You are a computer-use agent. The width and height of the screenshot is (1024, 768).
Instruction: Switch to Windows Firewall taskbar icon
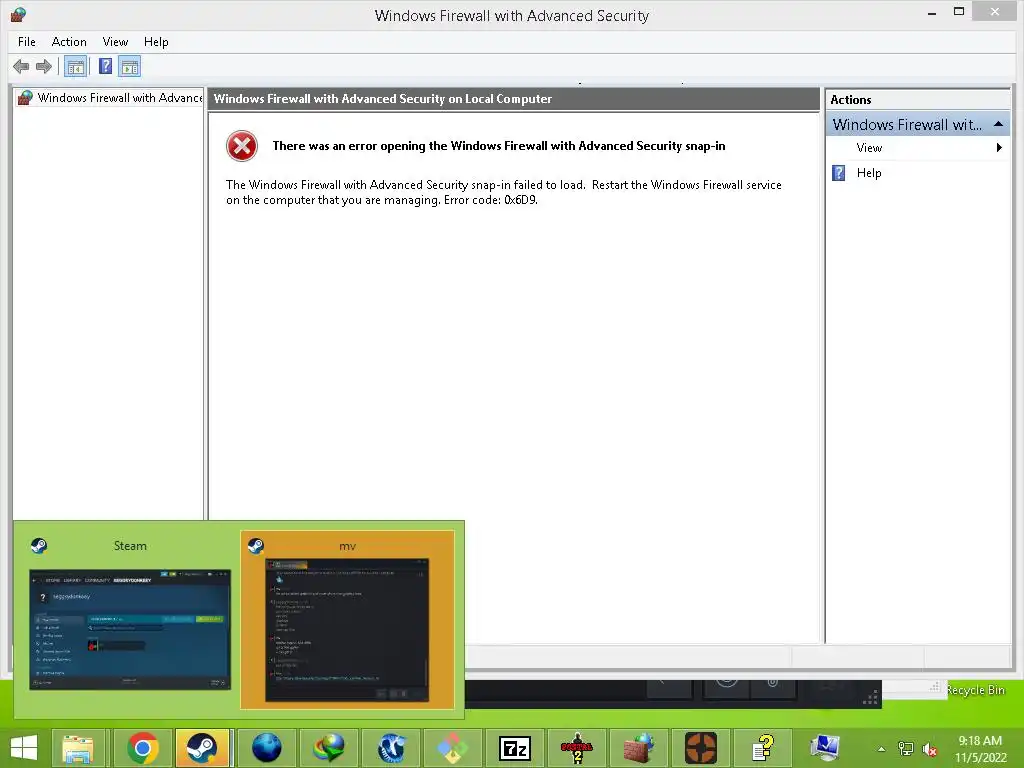click(638, 748)
